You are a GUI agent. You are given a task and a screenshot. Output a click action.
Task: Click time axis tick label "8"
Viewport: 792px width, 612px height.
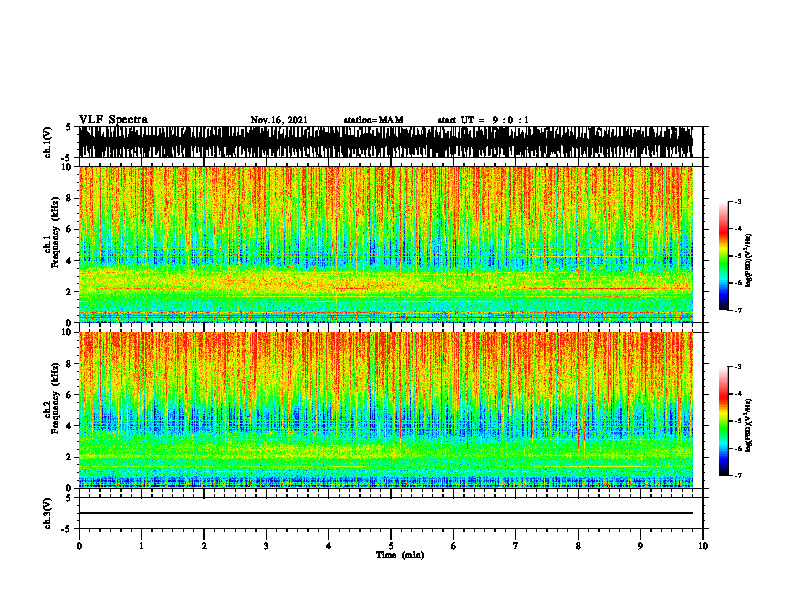coord(578,546)
